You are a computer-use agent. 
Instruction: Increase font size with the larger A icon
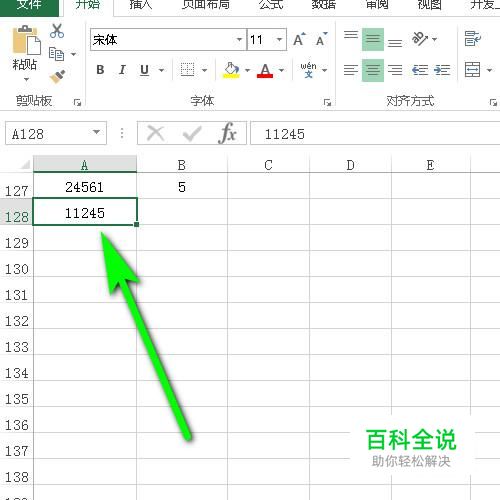299,39
